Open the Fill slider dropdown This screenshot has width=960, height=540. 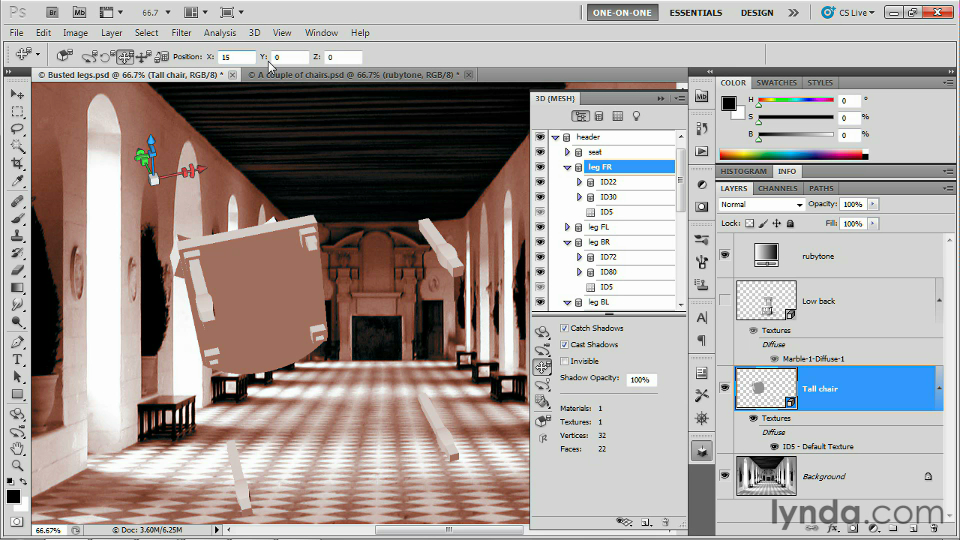pos(873,223)
